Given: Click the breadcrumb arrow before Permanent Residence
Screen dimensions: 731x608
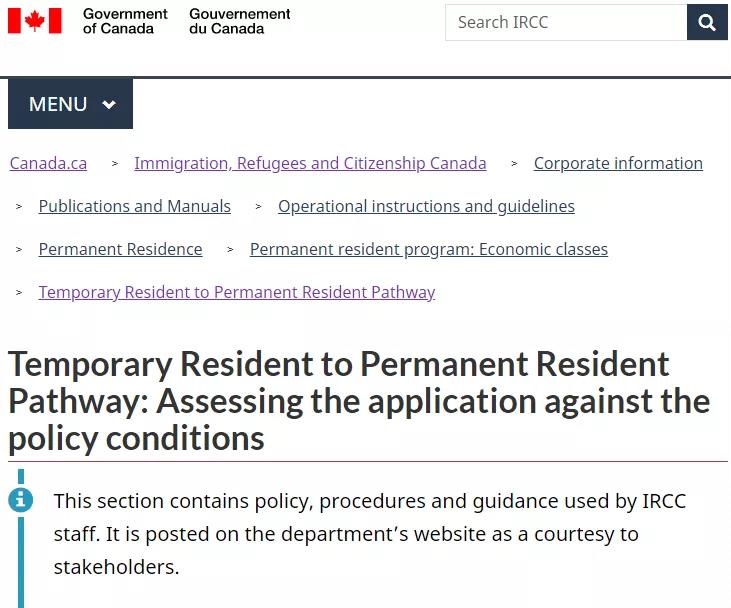Looking at the screenshot, I should (x=19, y=249).
